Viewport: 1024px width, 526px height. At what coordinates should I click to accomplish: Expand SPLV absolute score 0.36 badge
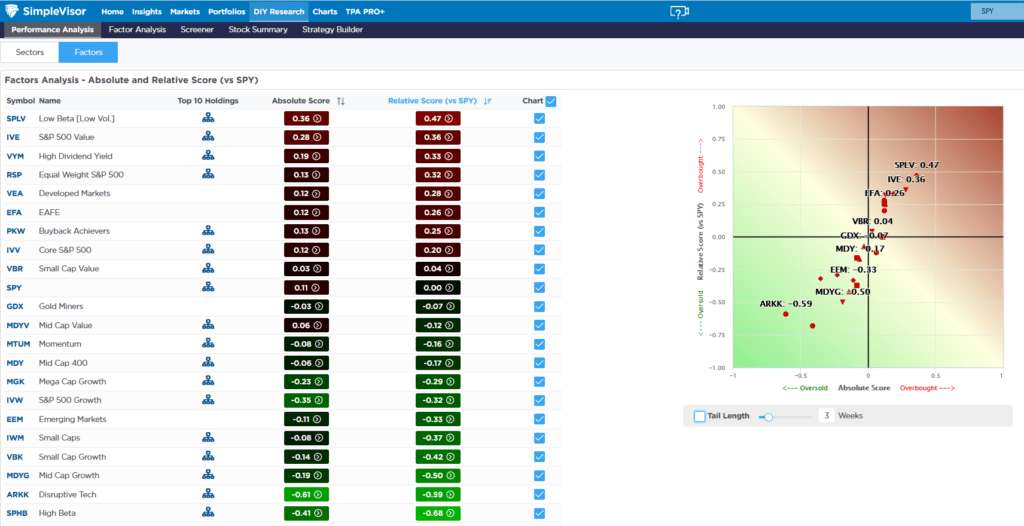(x=305, y=118)
